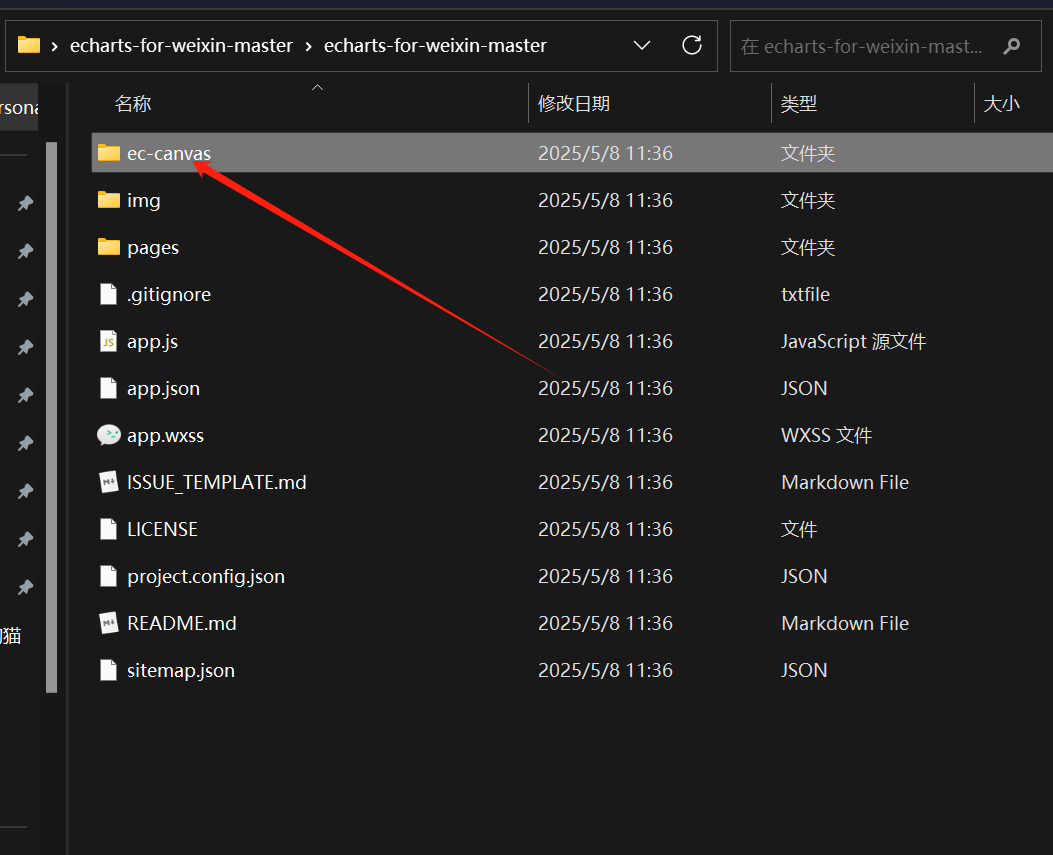The width and height of the screenshot is (1053, 855).
Task: Click the app.js JavaScript file icon
Action: [108, 341]
